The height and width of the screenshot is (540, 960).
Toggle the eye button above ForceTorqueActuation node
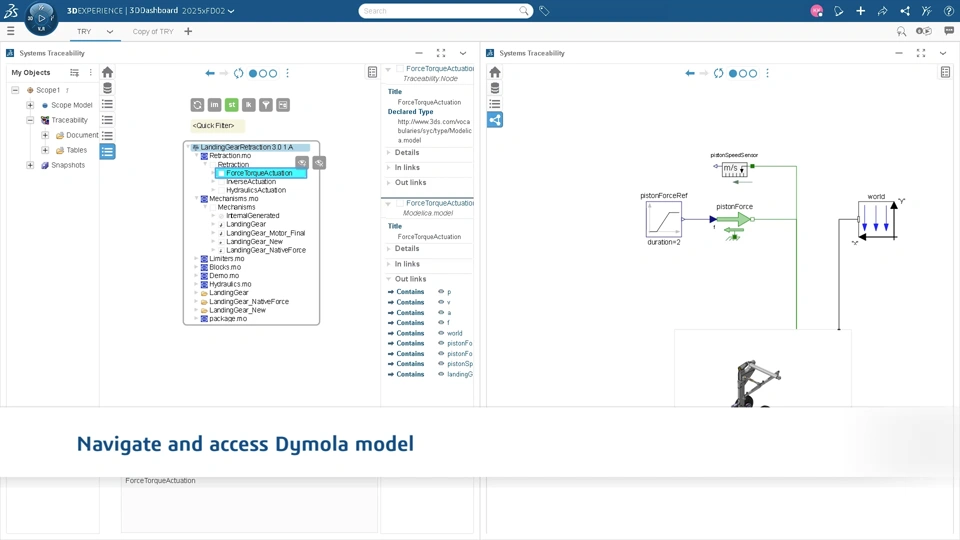coord(302,162)
